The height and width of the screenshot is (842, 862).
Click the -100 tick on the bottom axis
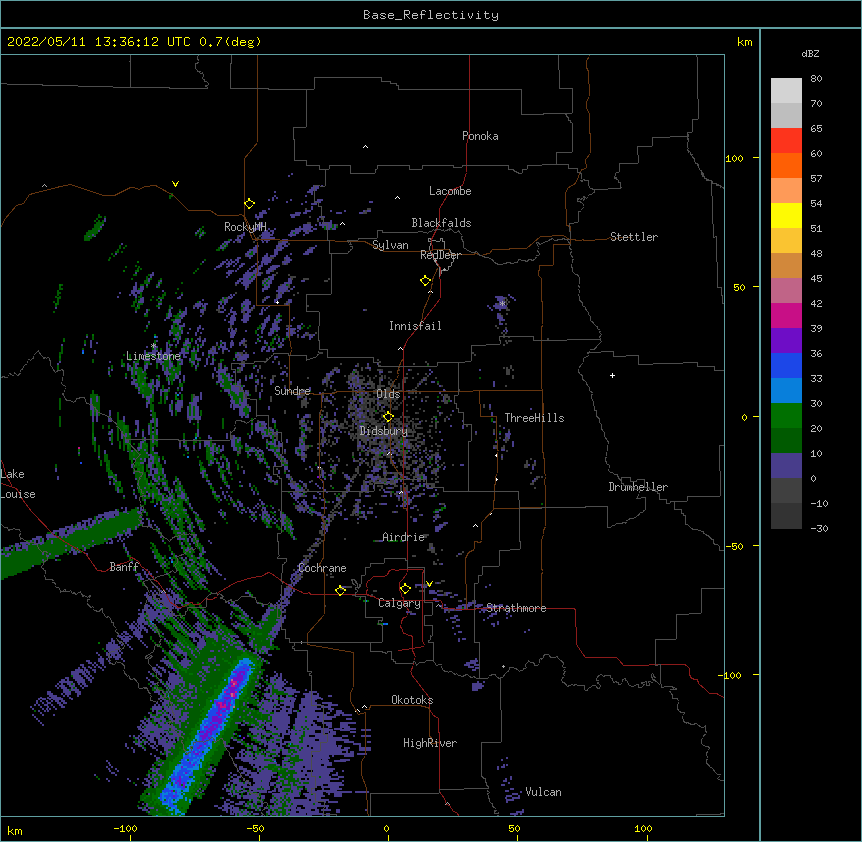(x=126, y=829)
